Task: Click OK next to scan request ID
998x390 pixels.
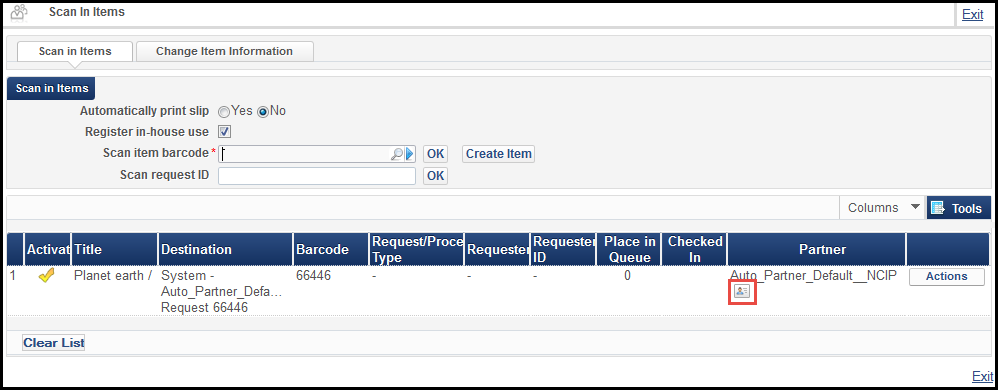Action: coord(435,176)
